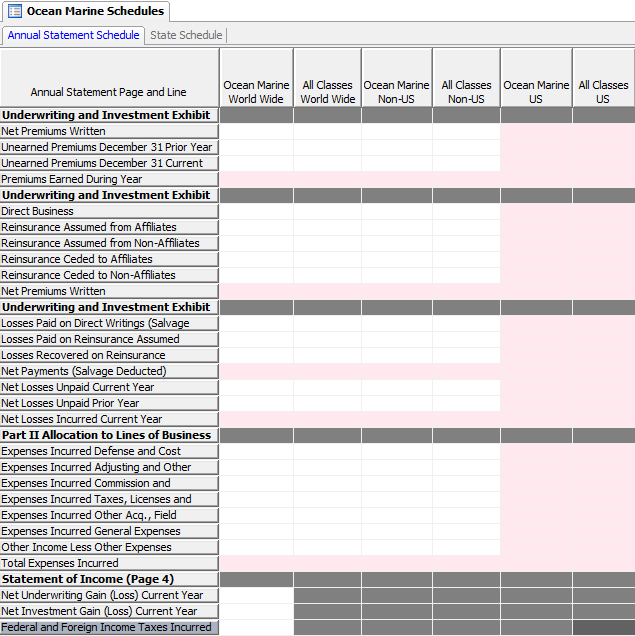The height and width of the screenshot is (636, 635).
Task: Click Direct Business cell under Ocean Marine Non-US
Action: [397, 211]
